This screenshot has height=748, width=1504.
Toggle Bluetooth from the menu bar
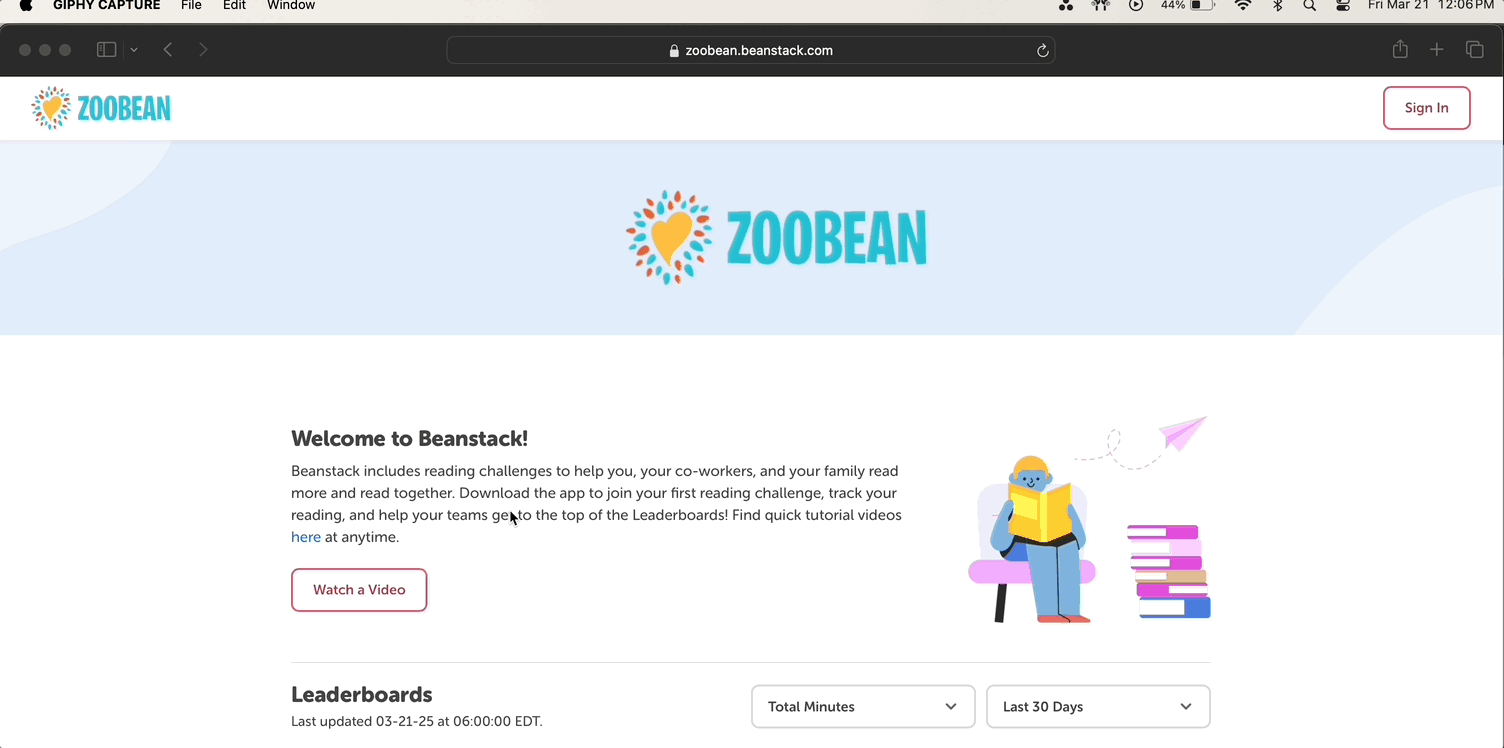1276,6
